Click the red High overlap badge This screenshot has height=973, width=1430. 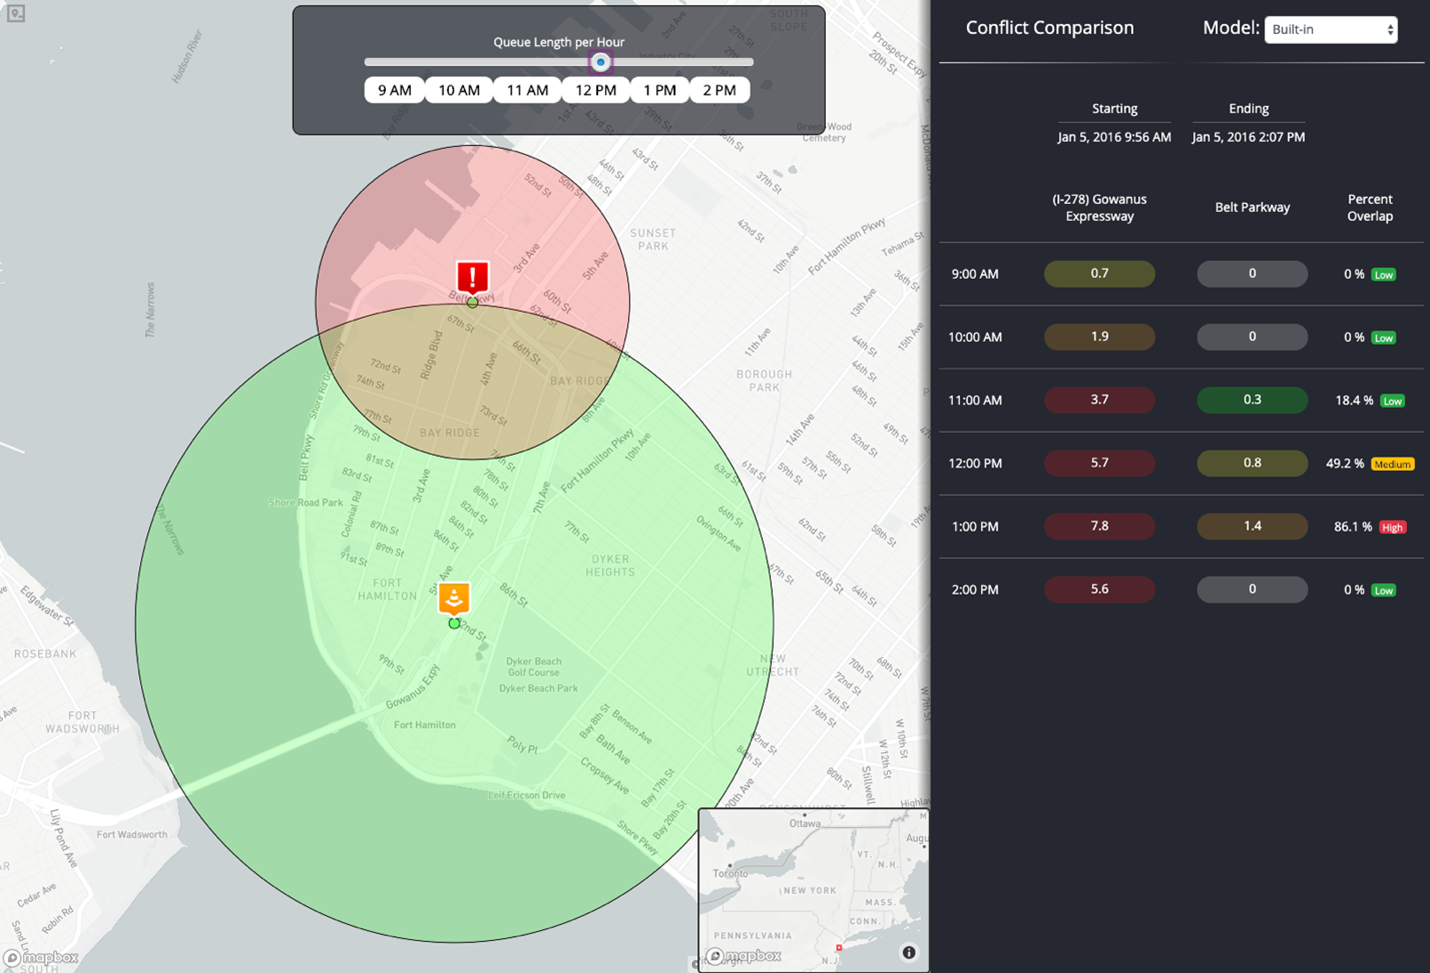(x=1392, y=527)
